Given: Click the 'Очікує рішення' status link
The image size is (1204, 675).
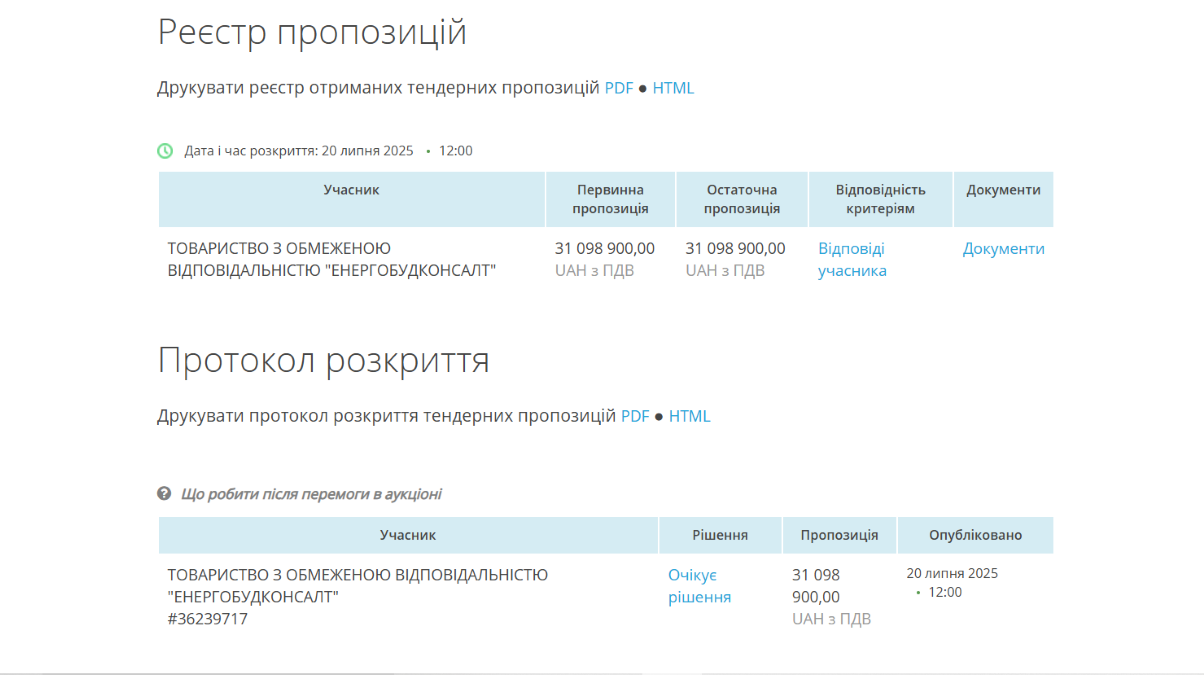Looking at the screenshot, I should pos(699,586).
